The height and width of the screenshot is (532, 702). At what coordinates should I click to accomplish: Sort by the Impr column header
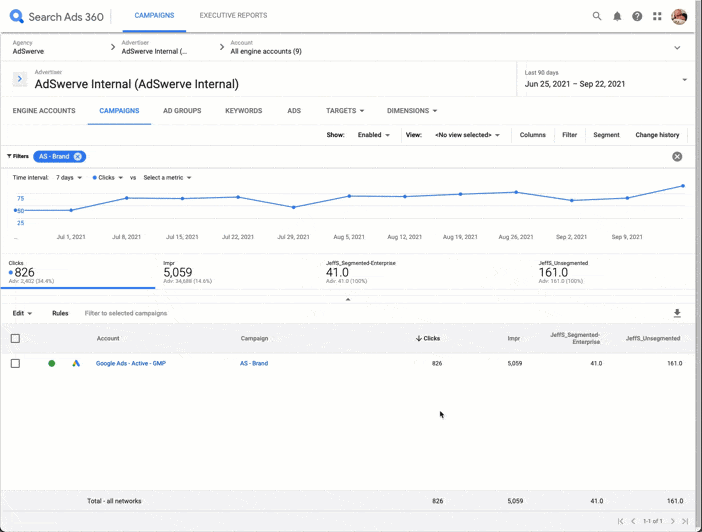point(514,338)
